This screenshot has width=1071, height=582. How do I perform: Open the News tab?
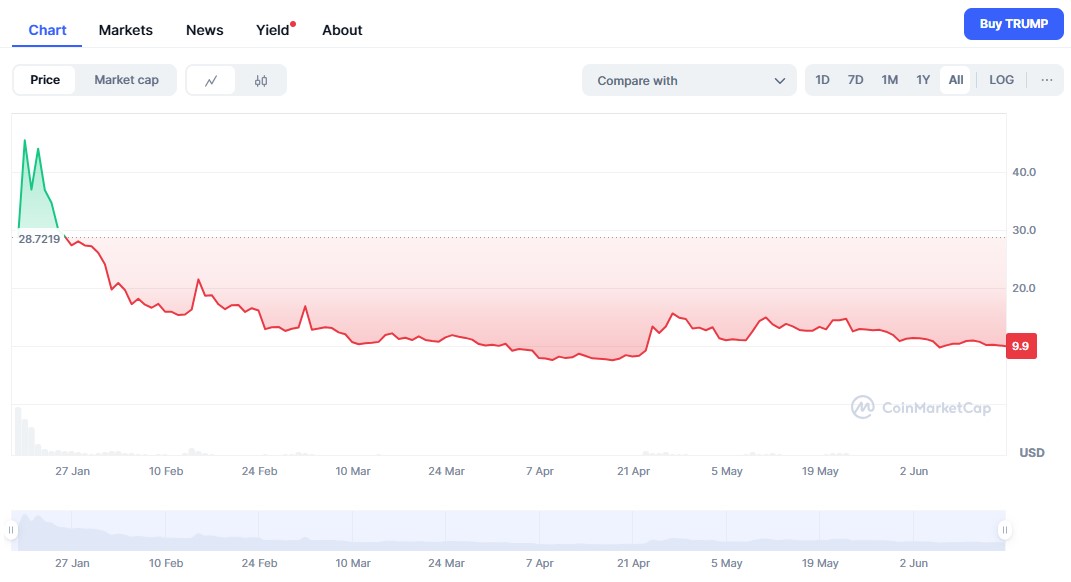[x=204, y=30]
